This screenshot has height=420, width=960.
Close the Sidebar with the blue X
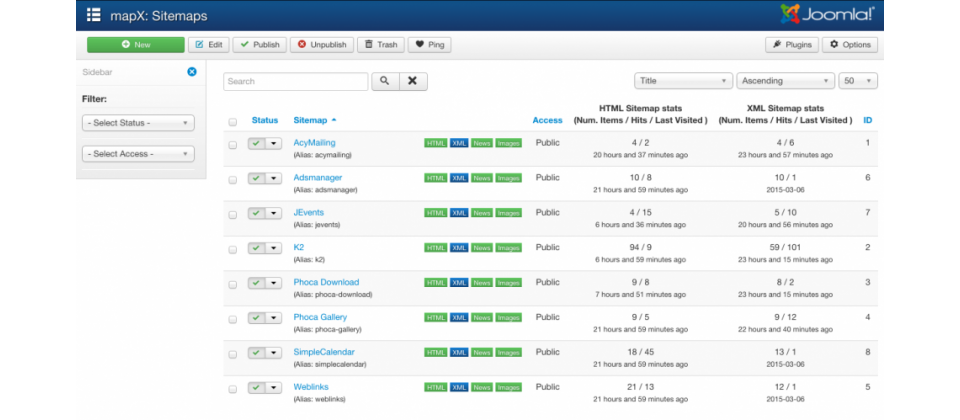click(x=192, y=72)
